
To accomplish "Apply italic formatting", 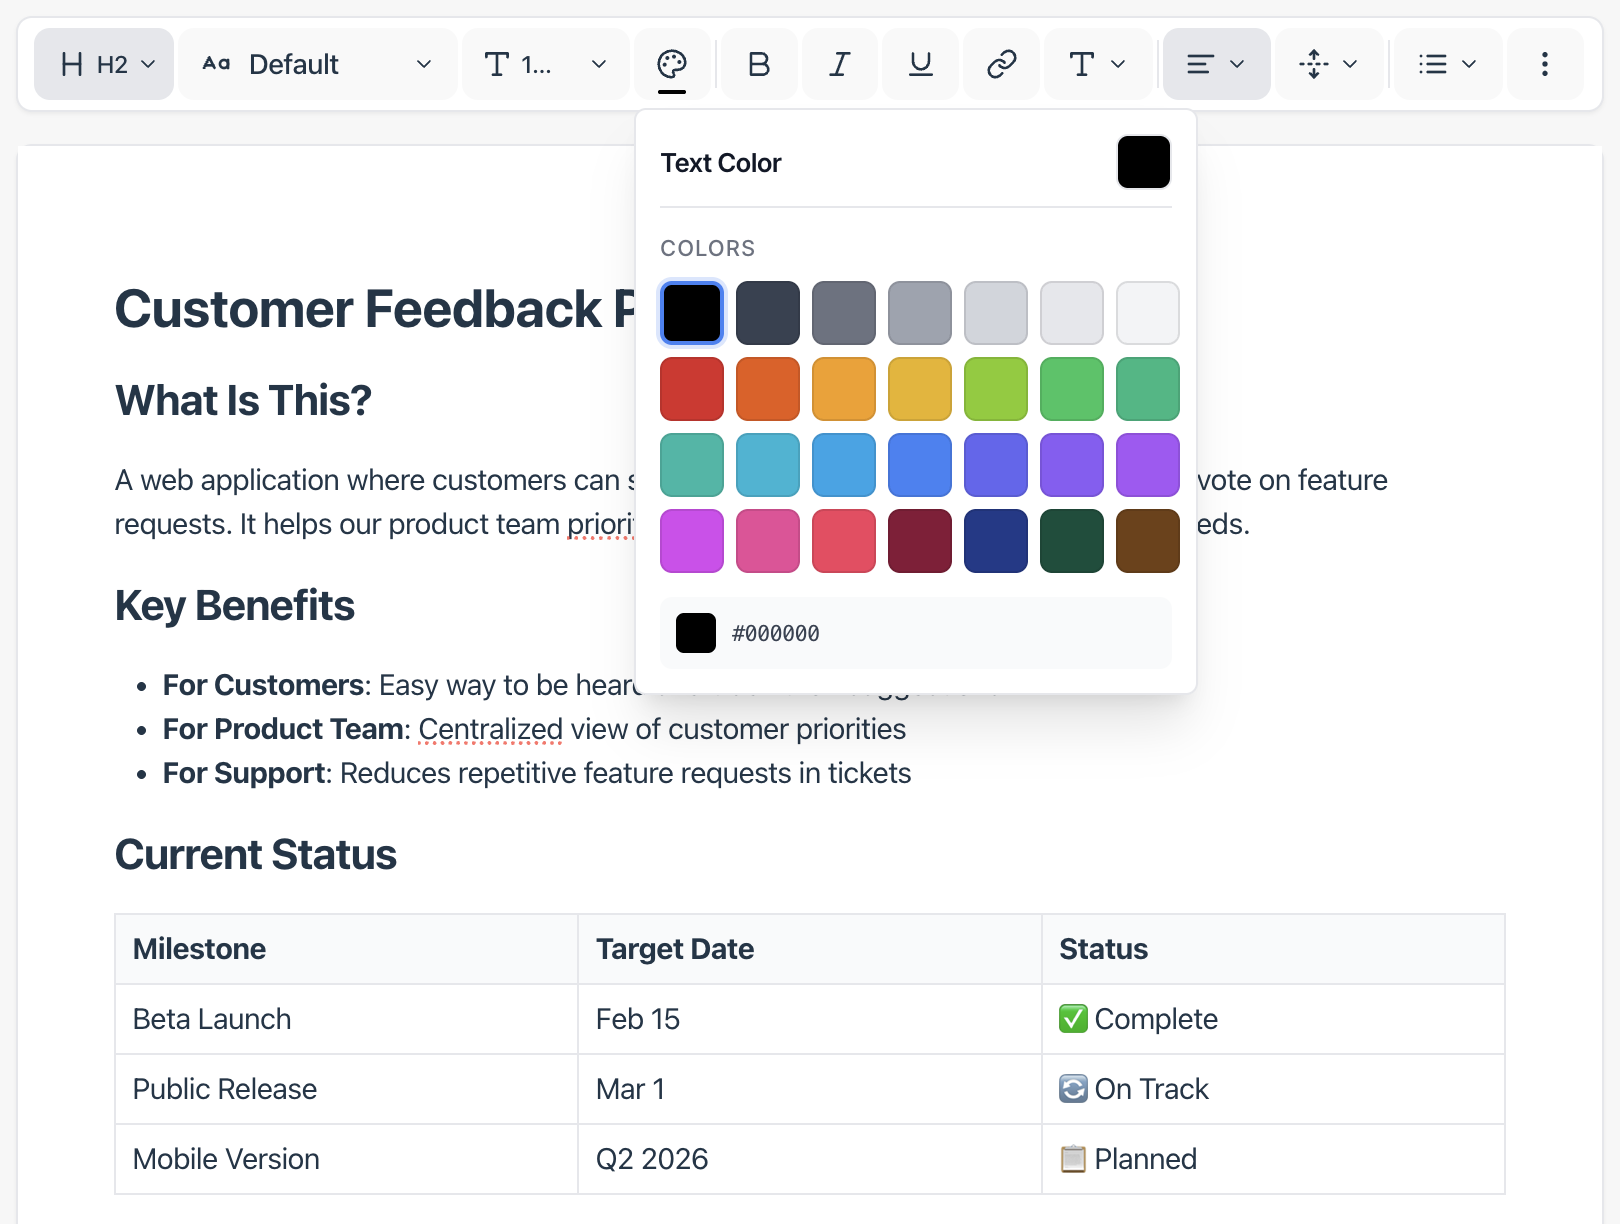I will 839,63.
